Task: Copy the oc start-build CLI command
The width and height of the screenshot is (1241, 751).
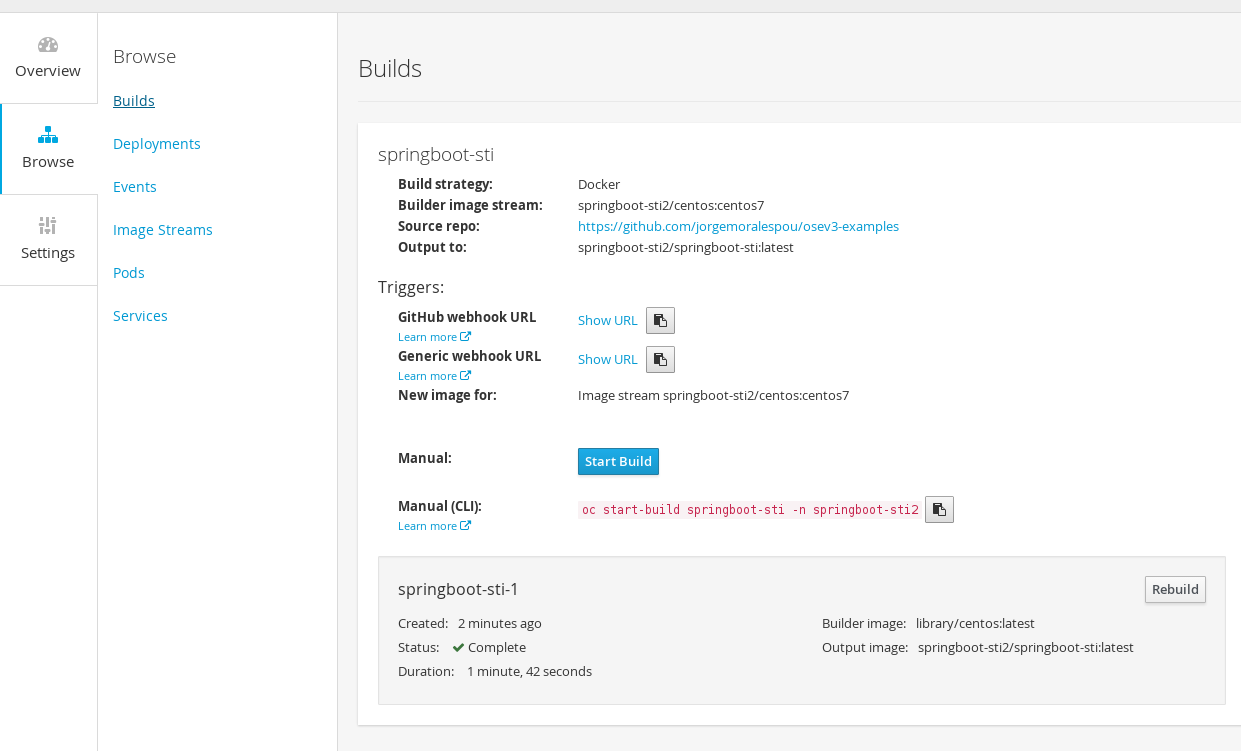Action: [939, 510]
